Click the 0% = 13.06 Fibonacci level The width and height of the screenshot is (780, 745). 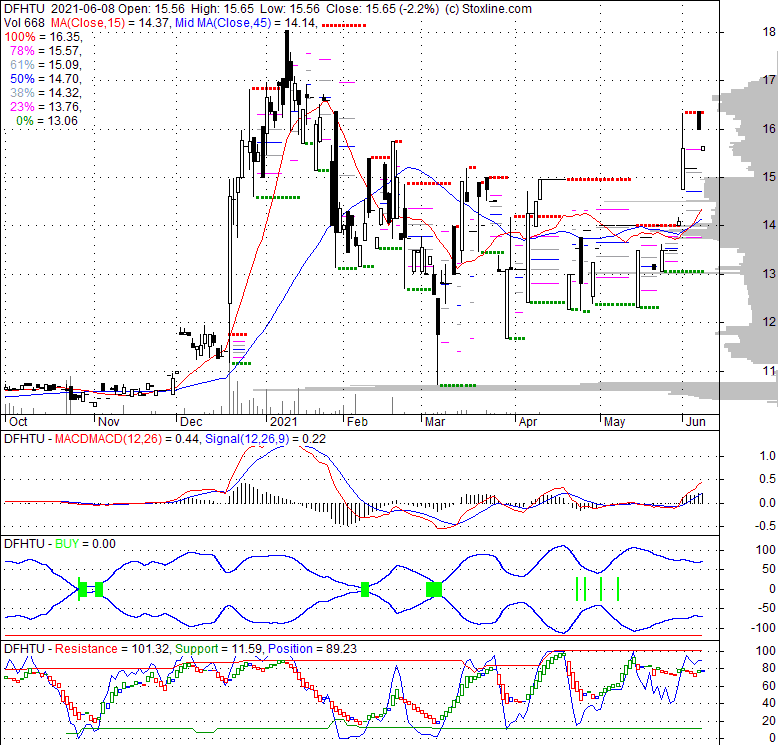(x=47, y=121)
